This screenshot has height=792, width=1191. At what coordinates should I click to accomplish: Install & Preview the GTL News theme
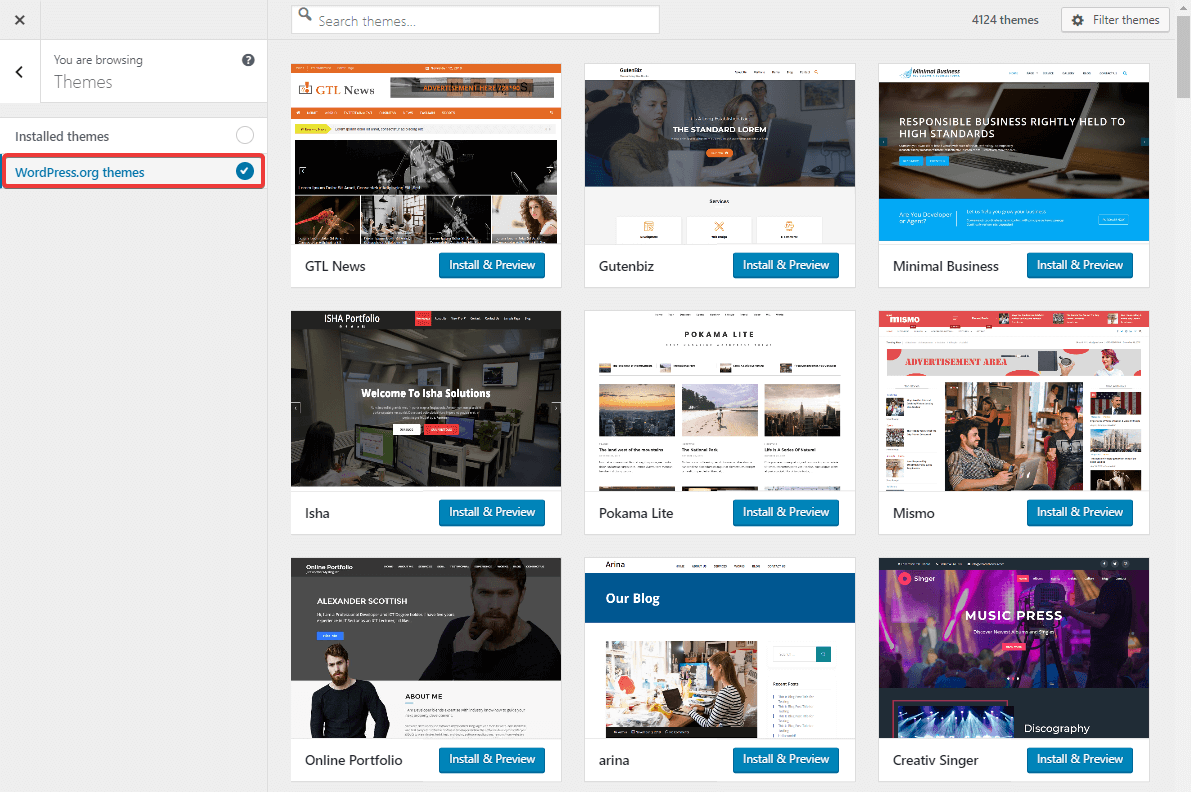(491, 265)
